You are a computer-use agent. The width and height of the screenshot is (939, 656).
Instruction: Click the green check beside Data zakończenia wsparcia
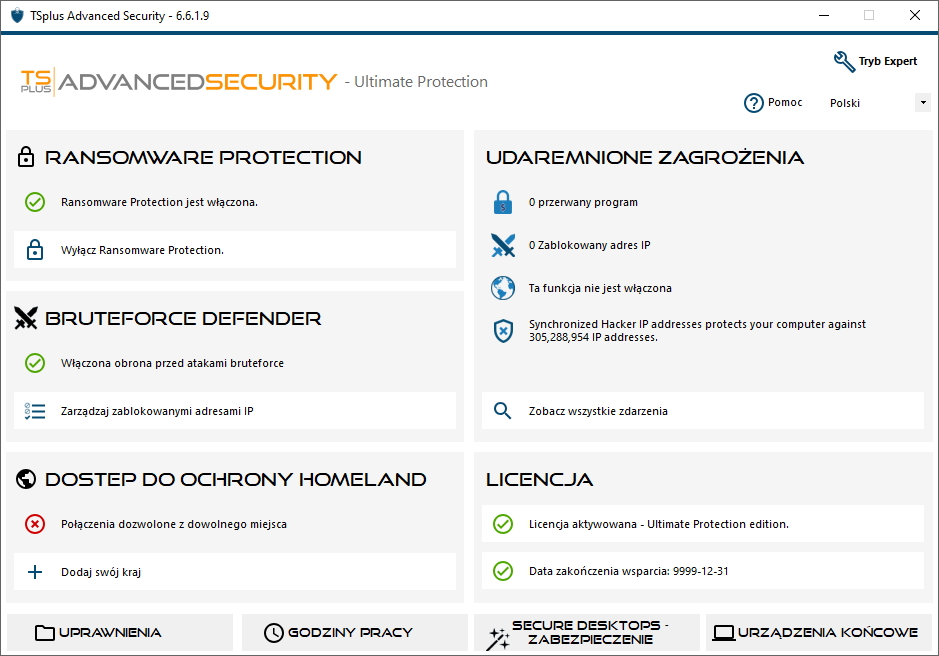click(502, 571)
